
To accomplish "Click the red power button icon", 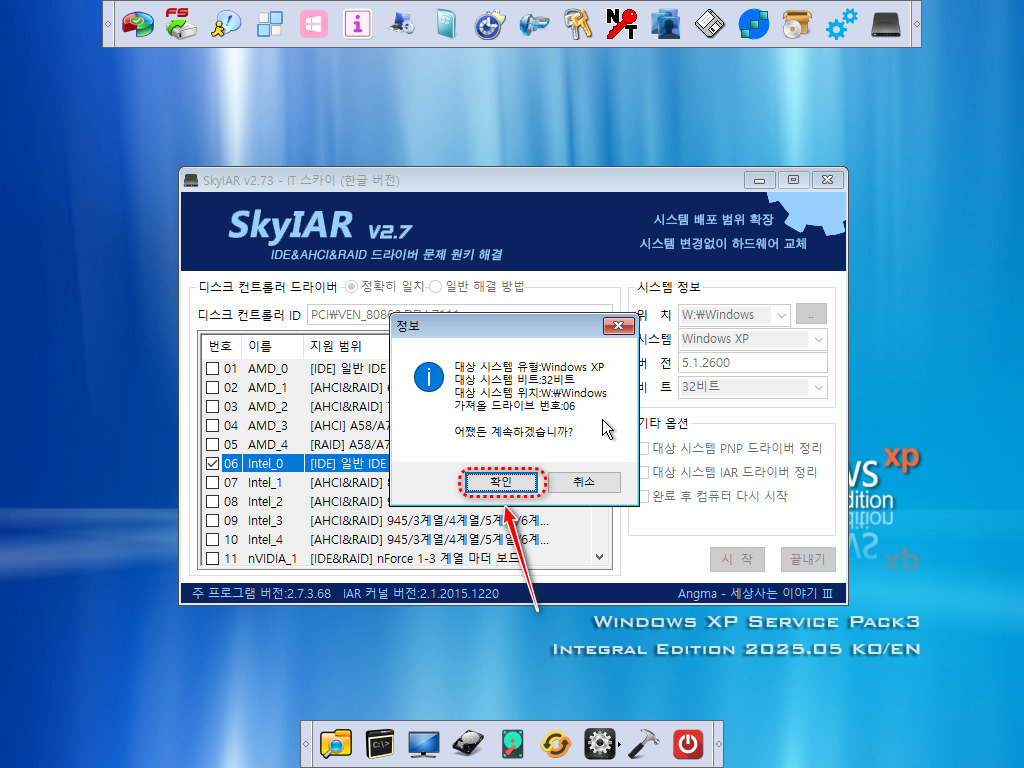I will [x=688, y=744].
